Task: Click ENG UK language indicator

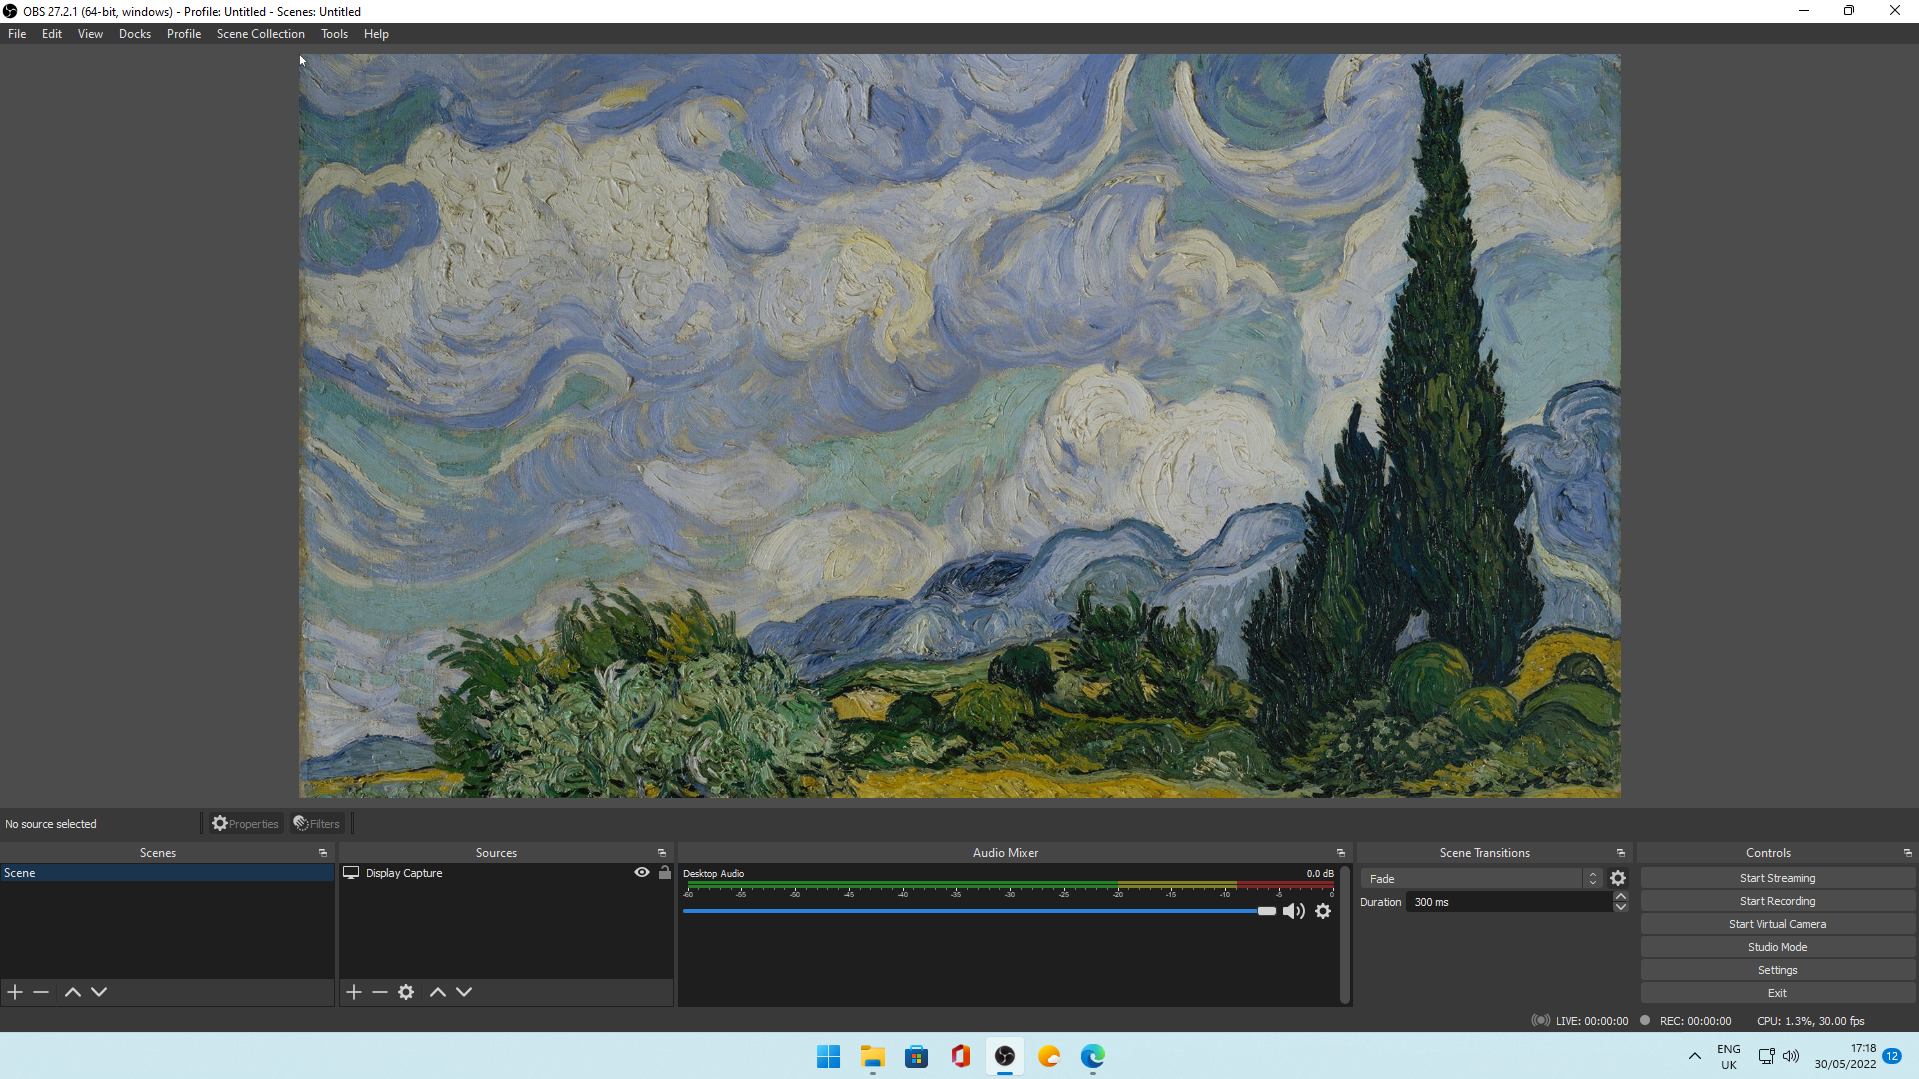Action: click(1729, 1057)
